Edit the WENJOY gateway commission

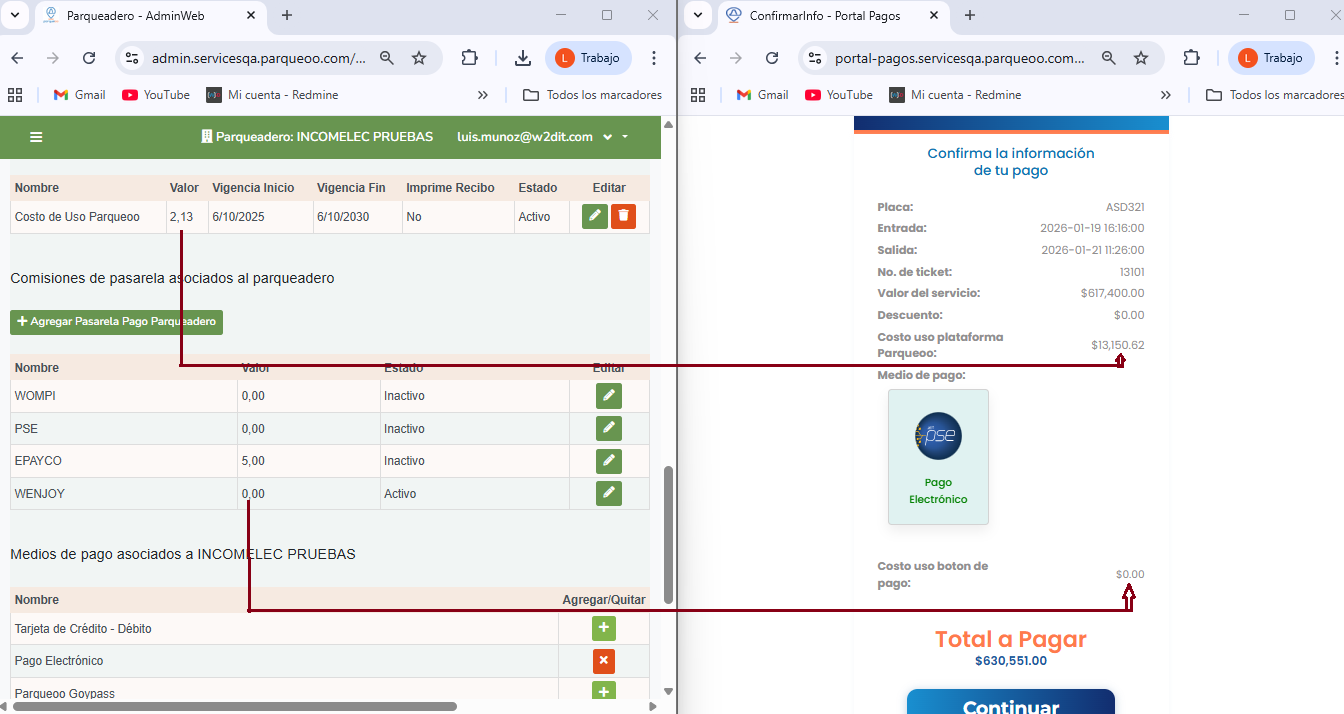coord(608,493)
